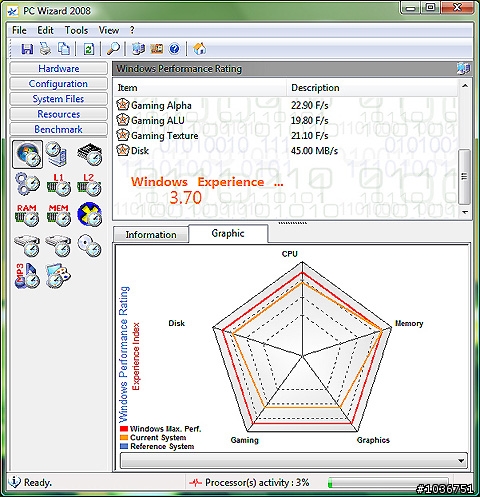Click the orange Current System legend swatch
480x497 pixels.
(124, 438)
